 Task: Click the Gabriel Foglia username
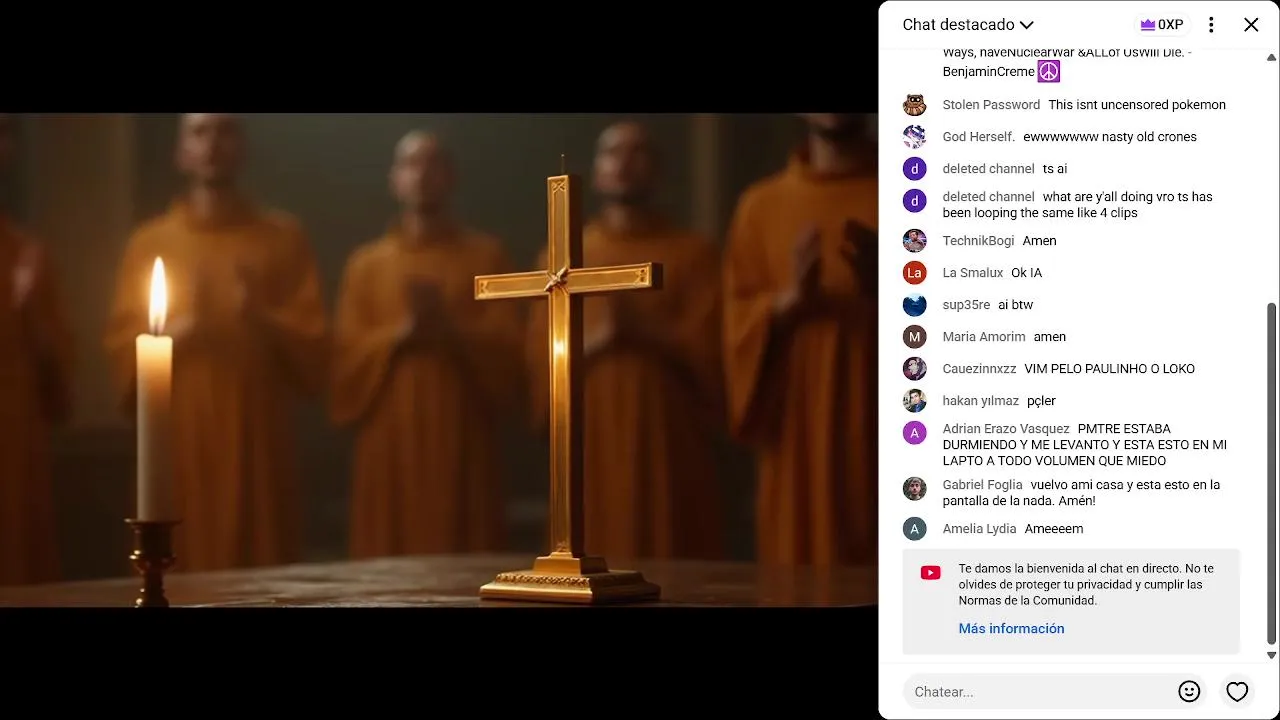click(982, 485)
